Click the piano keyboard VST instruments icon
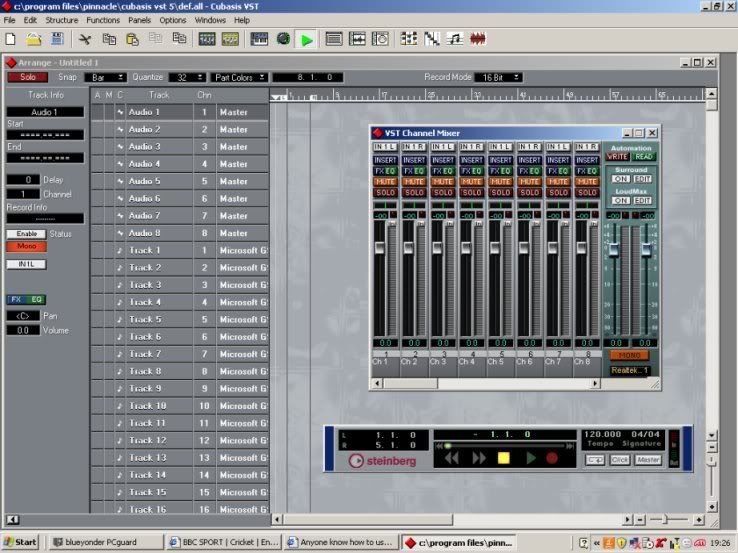The width and height of the screenshot is (738, 553). [x=259, y=39]
